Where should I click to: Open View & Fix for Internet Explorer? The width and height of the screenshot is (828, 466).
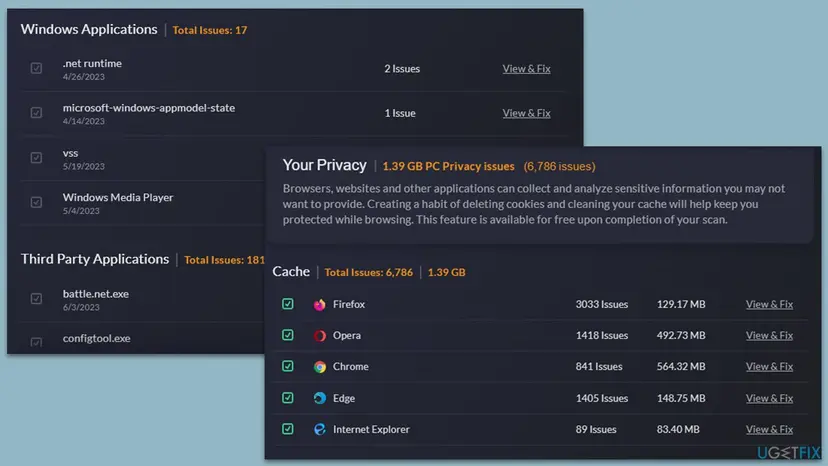point(769,430)
